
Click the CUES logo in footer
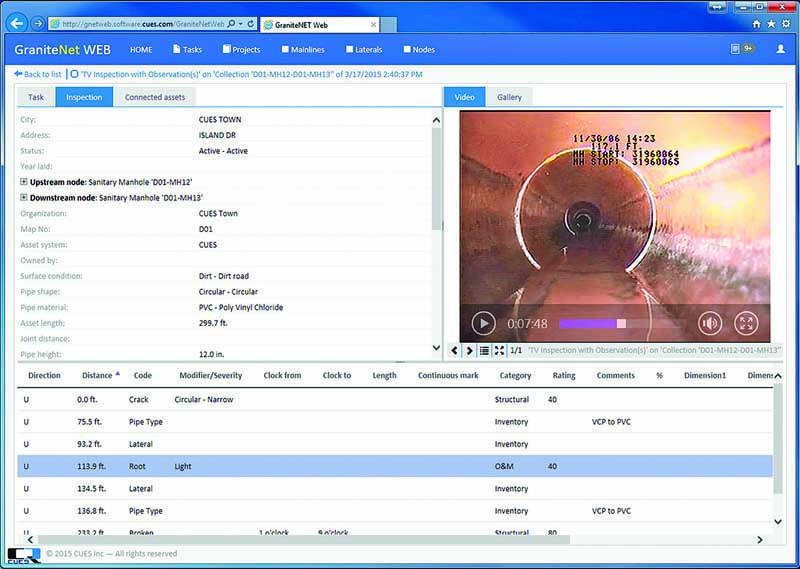(23, 556)
